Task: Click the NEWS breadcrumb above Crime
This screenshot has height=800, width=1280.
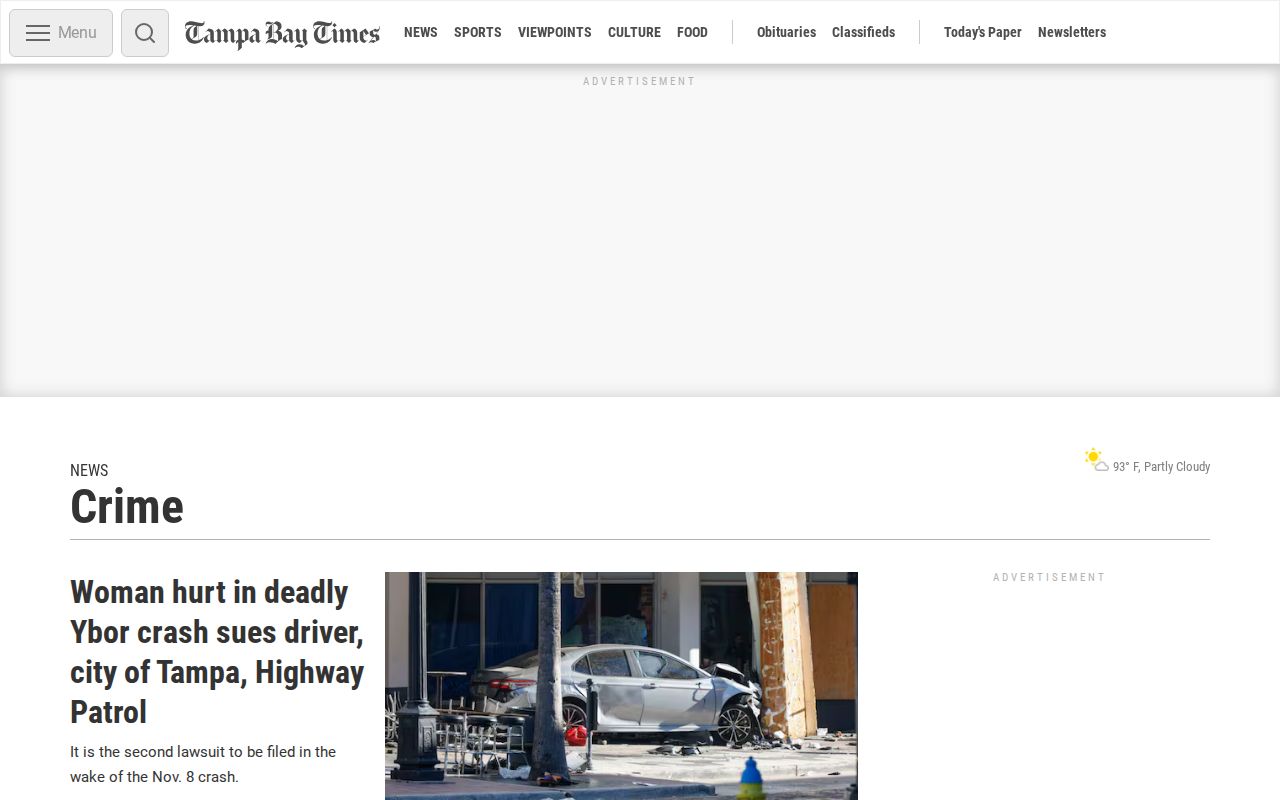Action: click(89, 470)
